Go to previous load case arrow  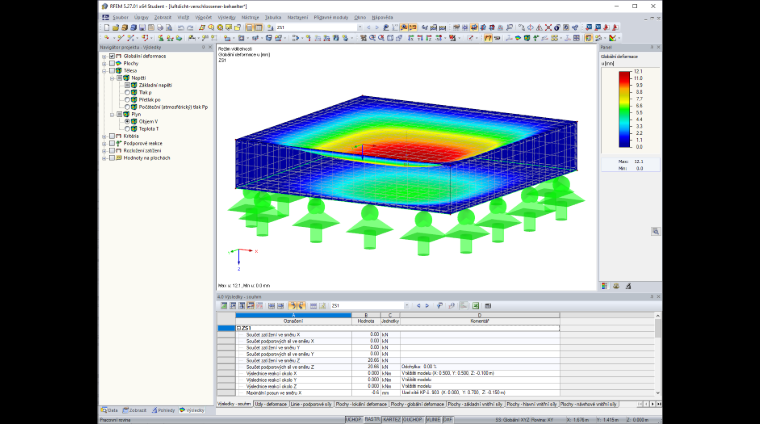[x=368, y=28]
